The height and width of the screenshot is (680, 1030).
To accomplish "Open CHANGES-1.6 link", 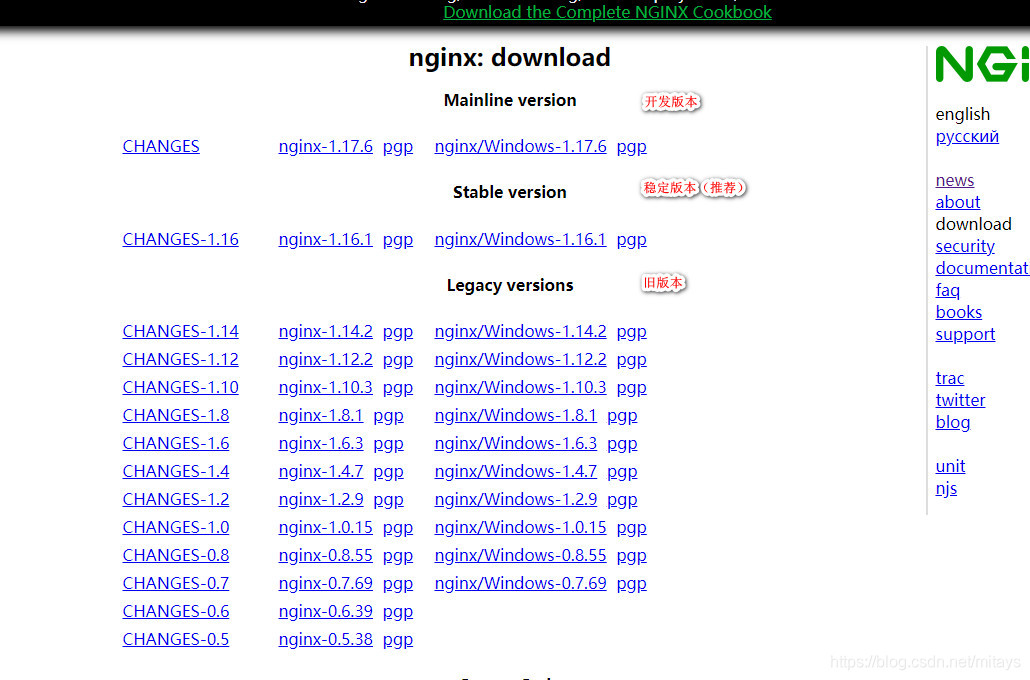I will tap(175, 443).
